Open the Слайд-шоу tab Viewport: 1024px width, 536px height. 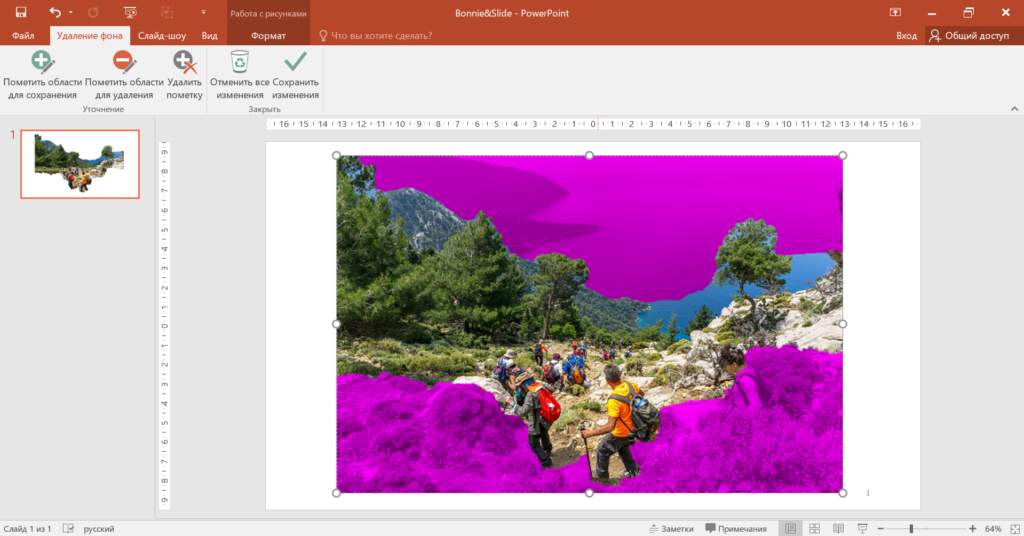[x=162, y=36]
